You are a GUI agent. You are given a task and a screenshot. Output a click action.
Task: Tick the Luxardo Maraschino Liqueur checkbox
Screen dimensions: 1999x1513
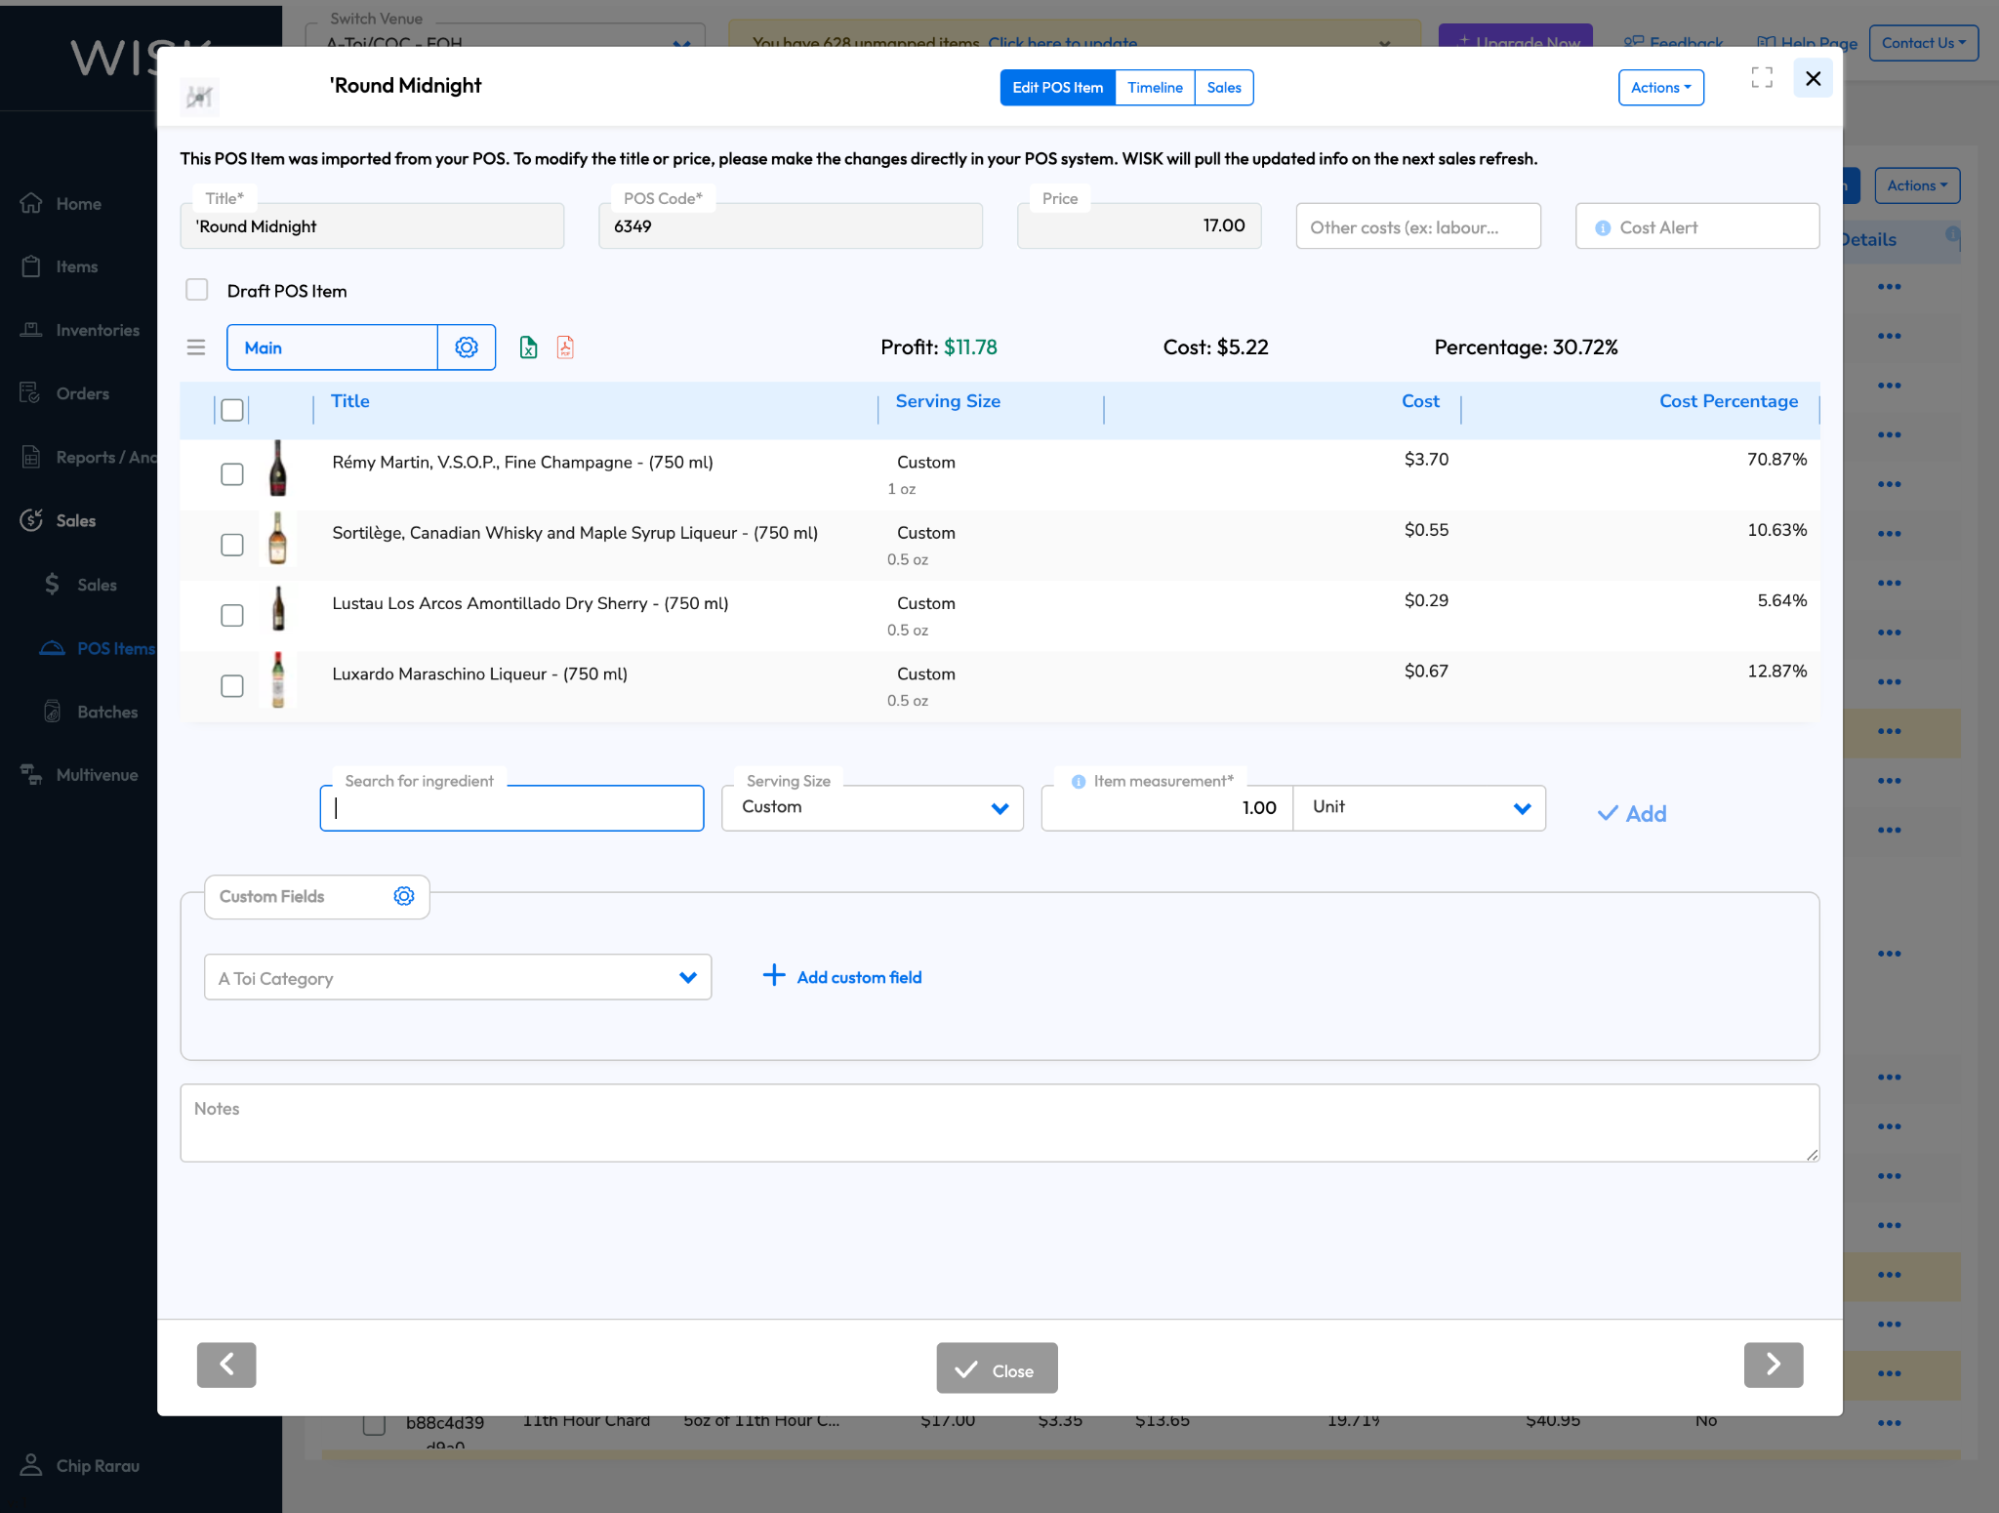[232, 686]
